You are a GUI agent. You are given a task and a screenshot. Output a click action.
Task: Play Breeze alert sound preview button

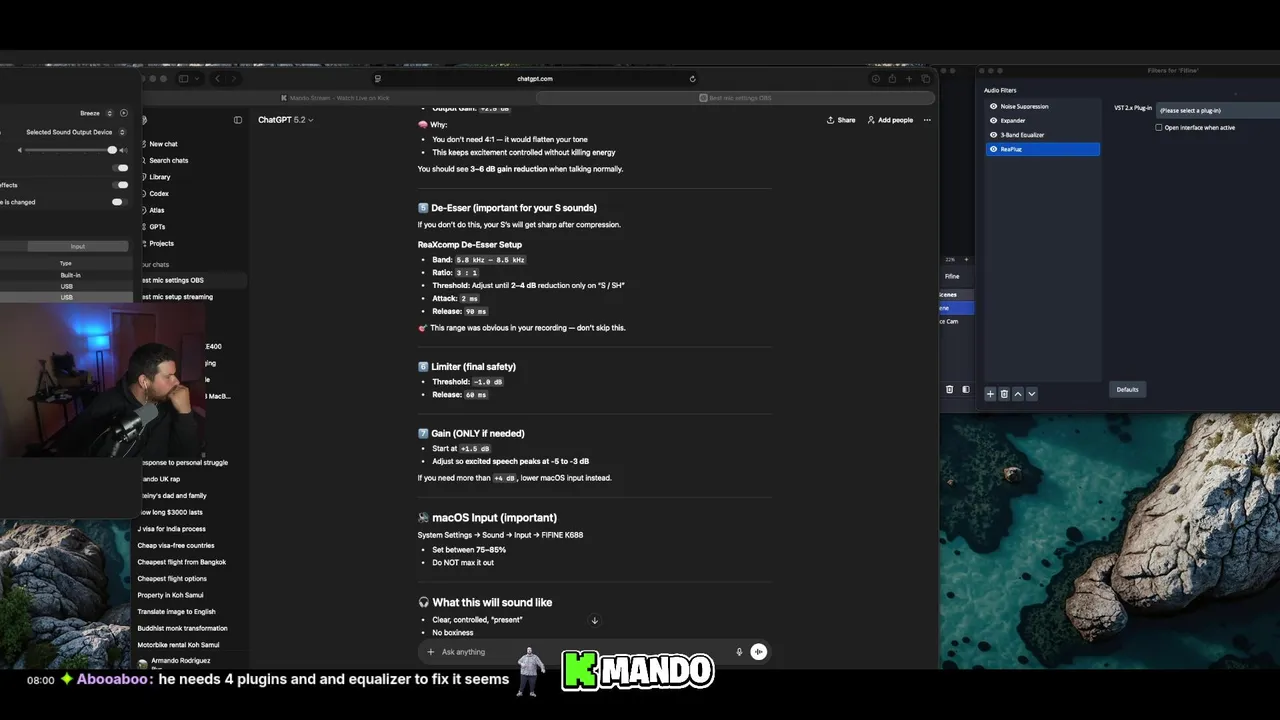[124, 113]
